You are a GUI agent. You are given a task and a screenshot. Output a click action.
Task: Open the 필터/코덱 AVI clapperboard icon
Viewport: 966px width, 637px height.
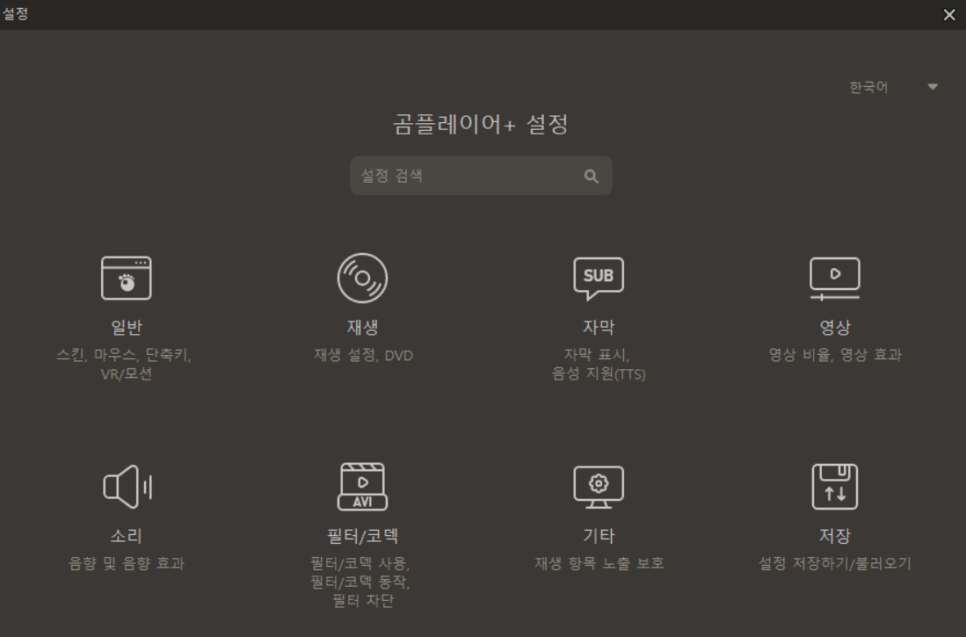point(362,487)
